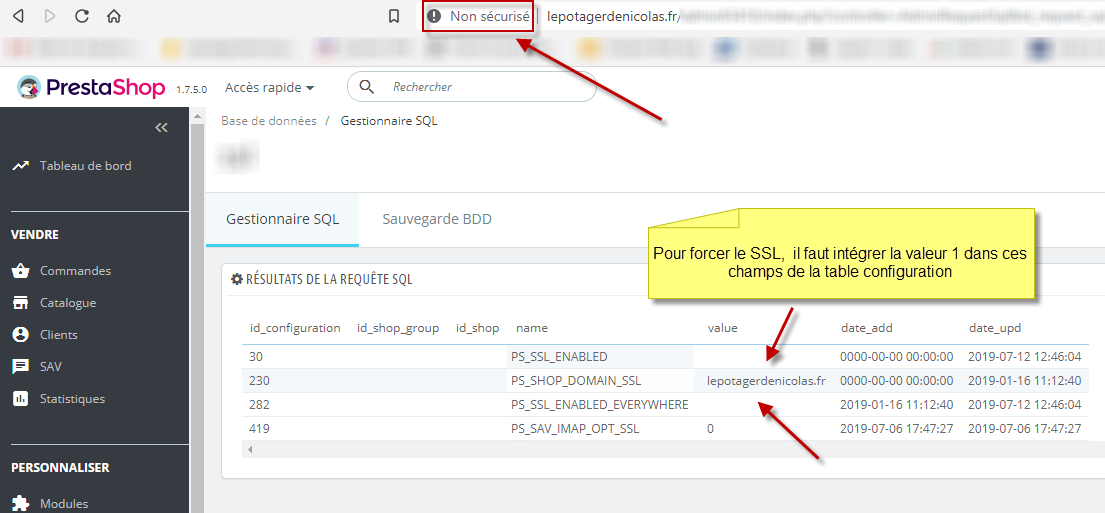Click the Tableau de bord trend icon

[20, 166]
